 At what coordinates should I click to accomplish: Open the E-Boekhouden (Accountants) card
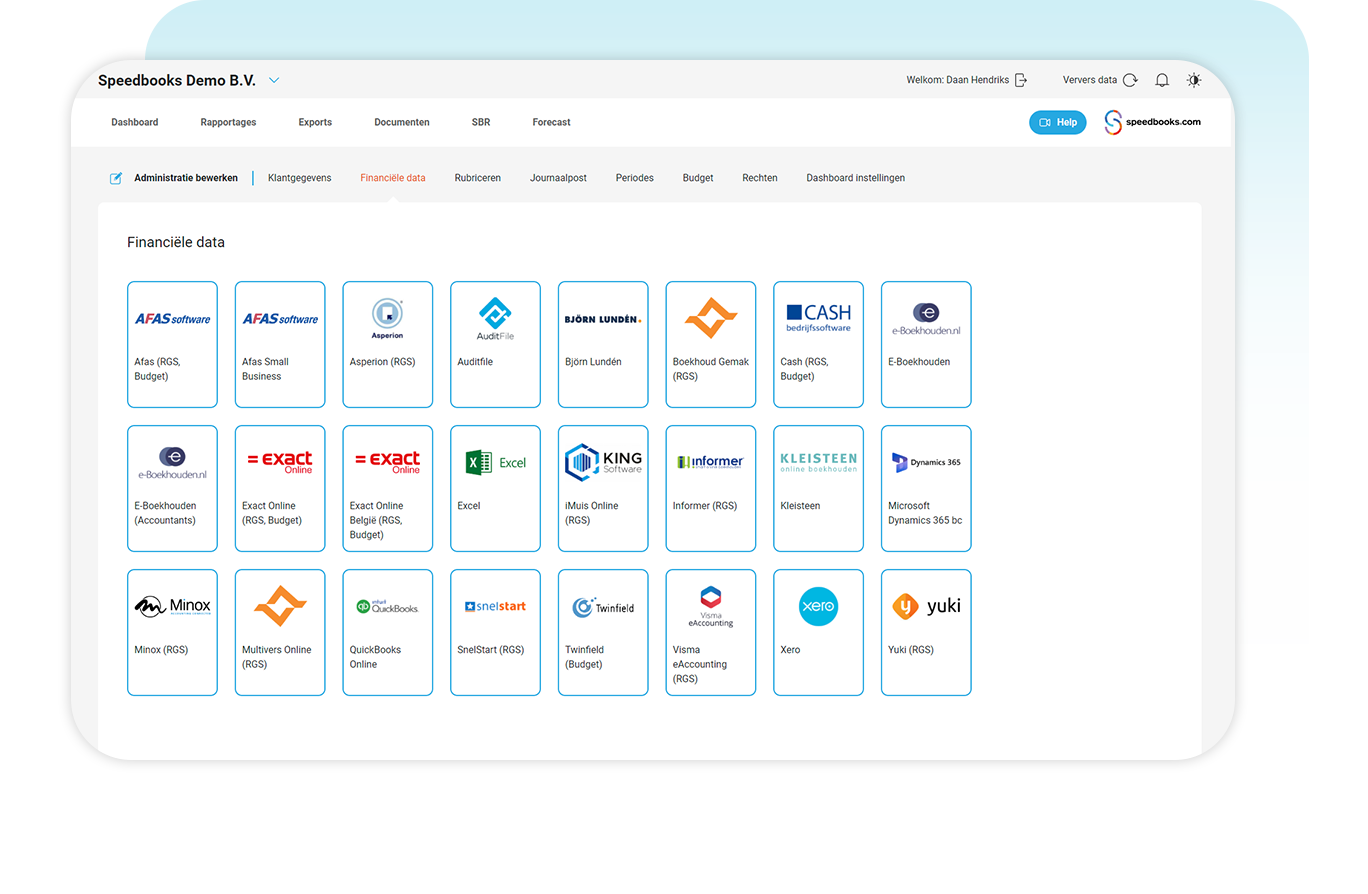pyautogui.click(x=172, y=488)
